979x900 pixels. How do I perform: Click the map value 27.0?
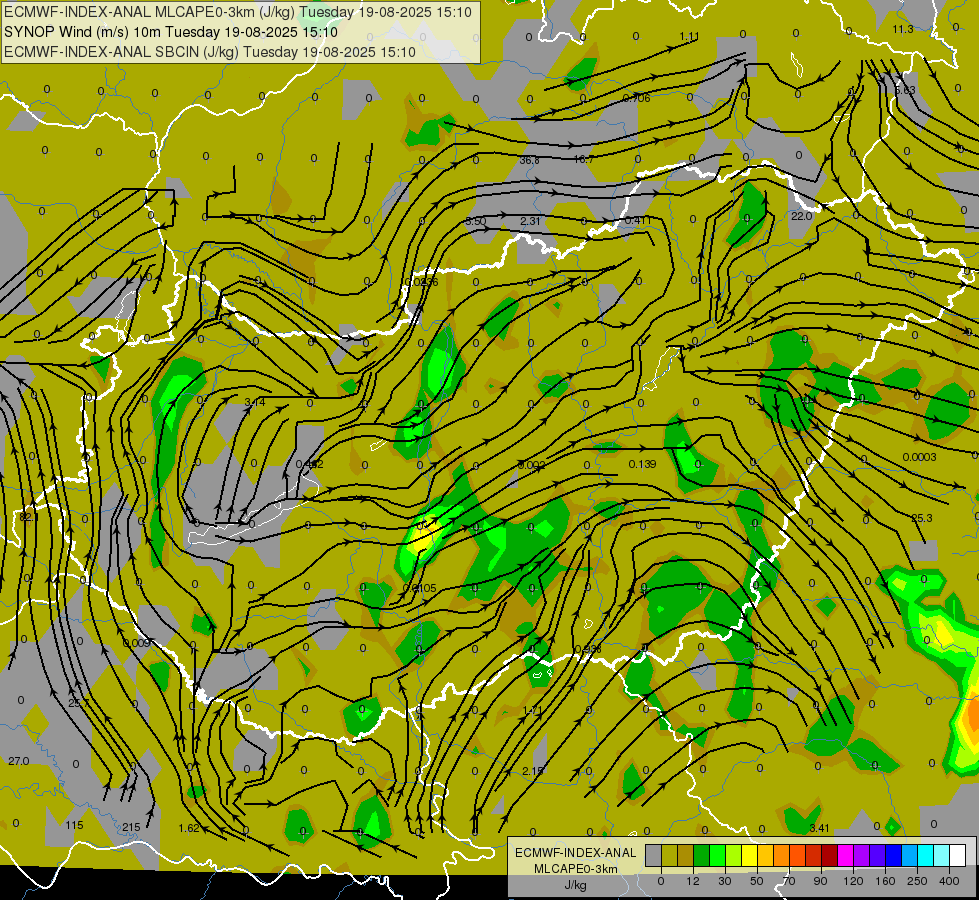(x=19, y=761)
